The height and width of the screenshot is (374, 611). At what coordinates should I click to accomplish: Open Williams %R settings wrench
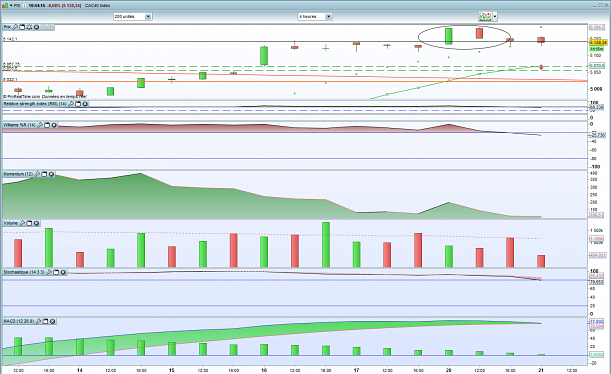coord(40,125)
